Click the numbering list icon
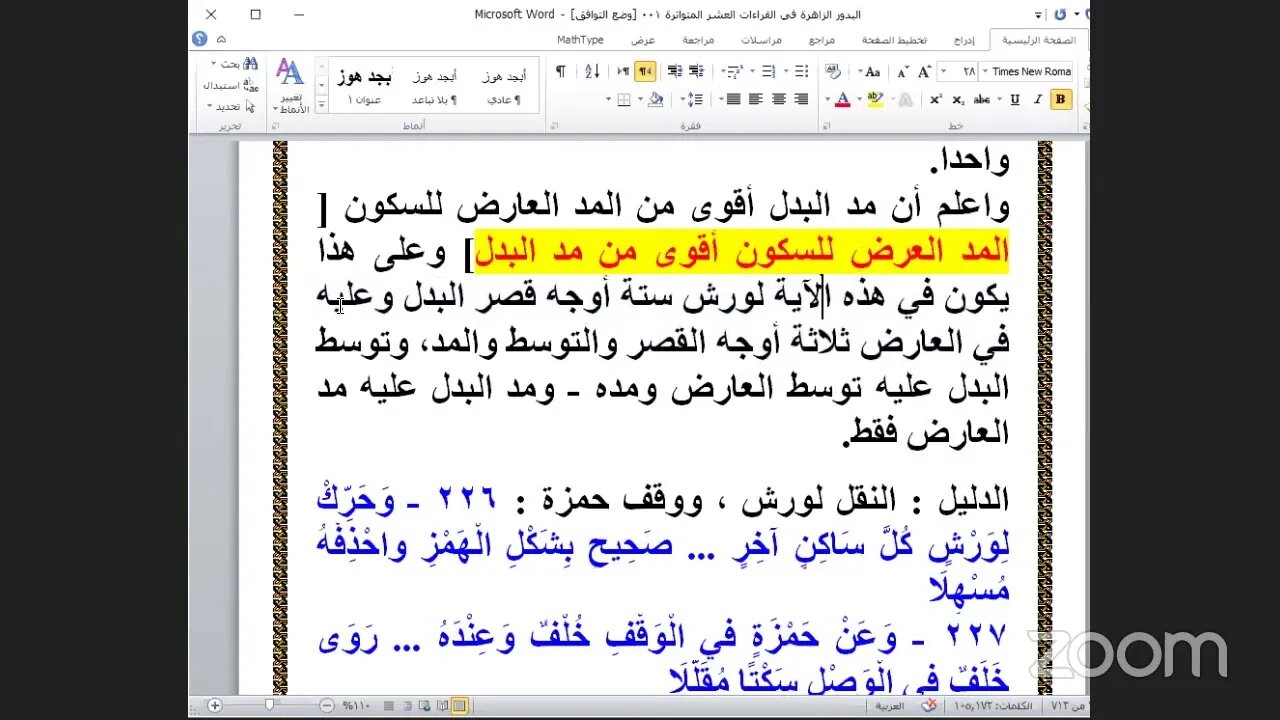The image size is (1280, 720). point(768,71)
